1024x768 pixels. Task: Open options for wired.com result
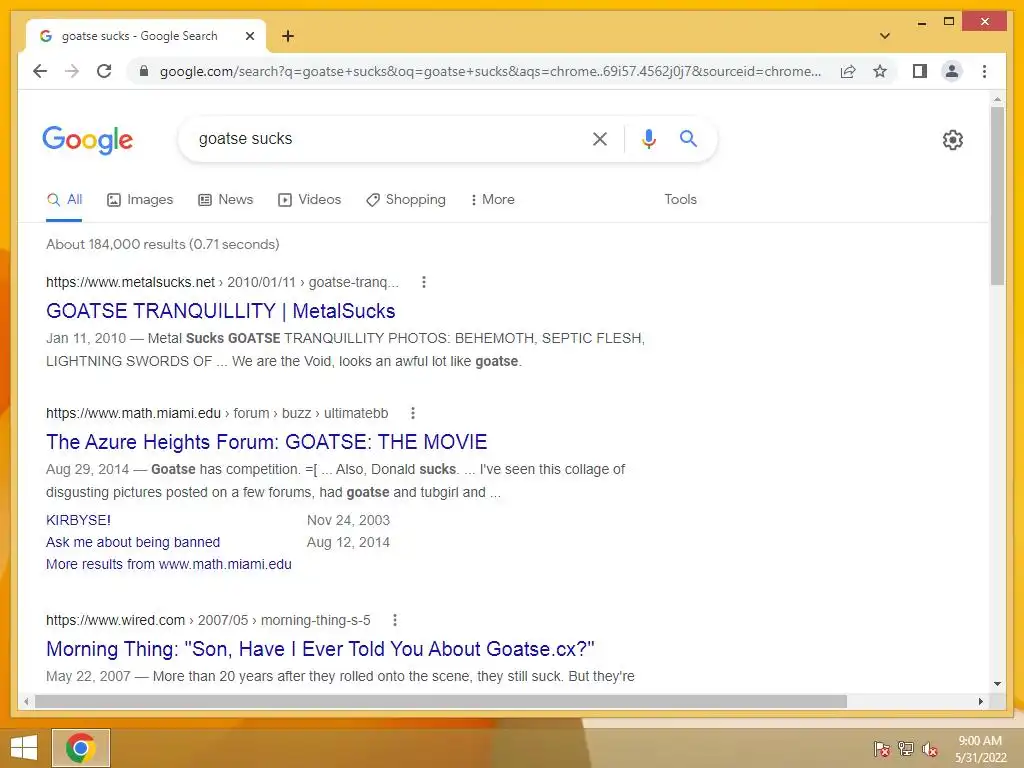394,620
